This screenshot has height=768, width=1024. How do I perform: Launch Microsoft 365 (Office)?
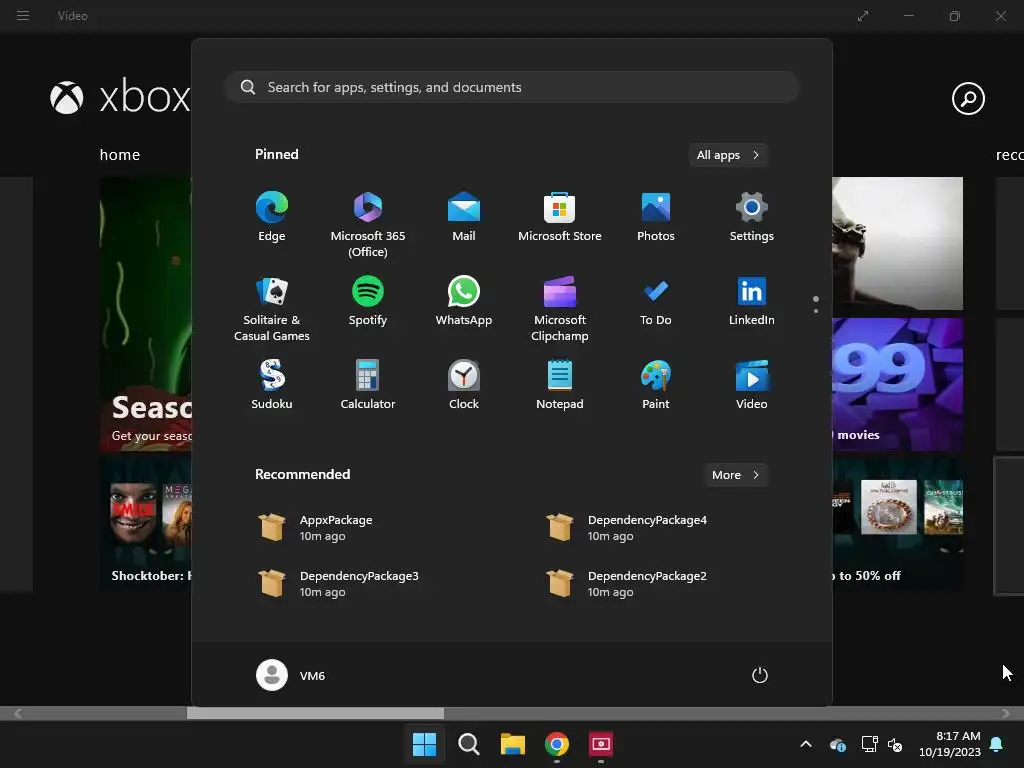[368, 224]
